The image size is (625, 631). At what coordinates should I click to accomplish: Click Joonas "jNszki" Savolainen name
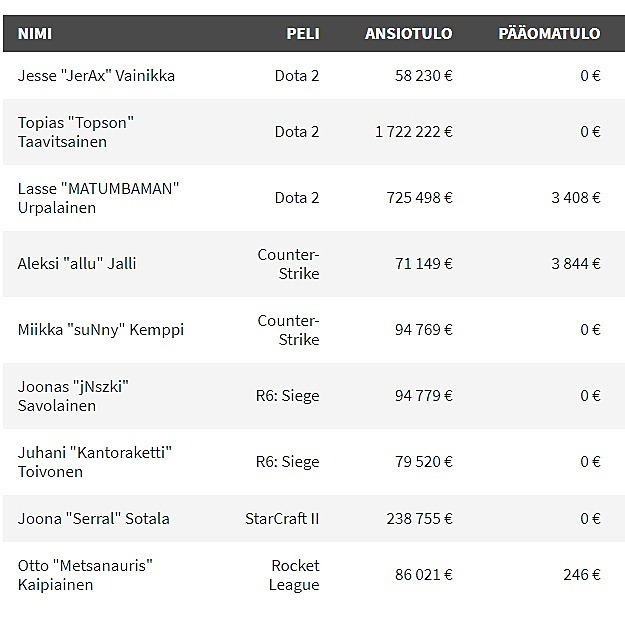click(73, 396)
